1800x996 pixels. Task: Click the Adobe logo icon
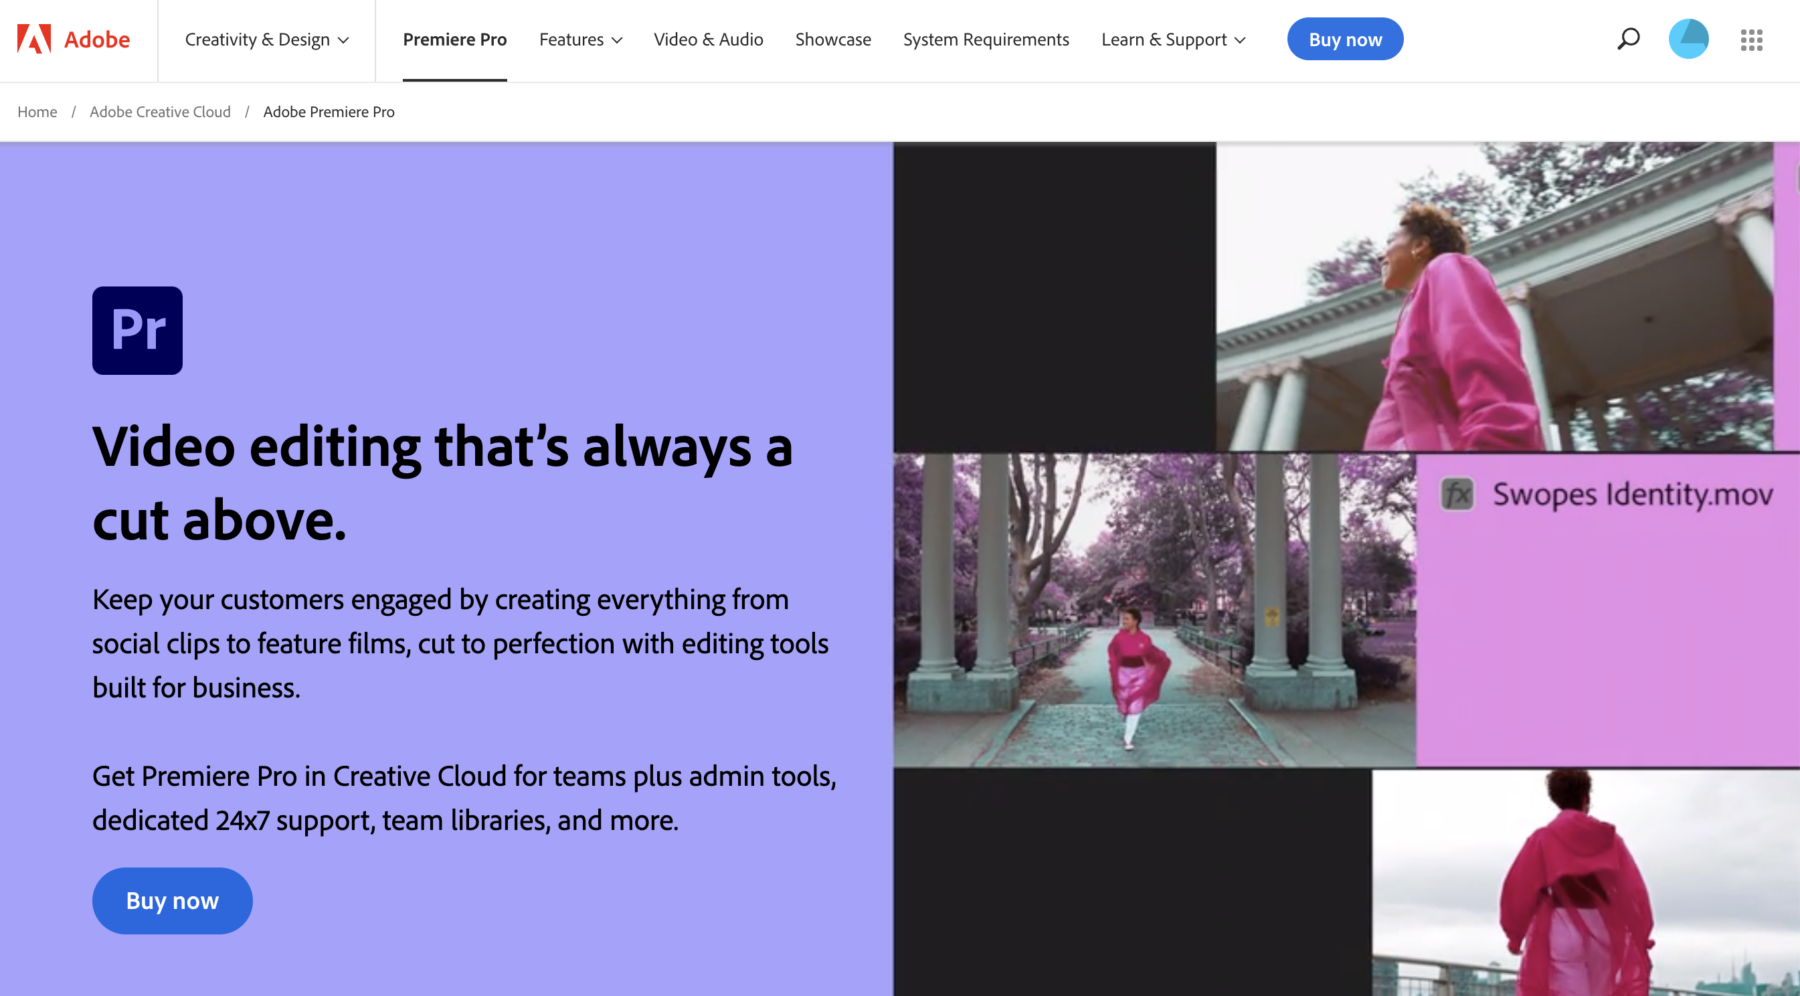pos(34,39)
